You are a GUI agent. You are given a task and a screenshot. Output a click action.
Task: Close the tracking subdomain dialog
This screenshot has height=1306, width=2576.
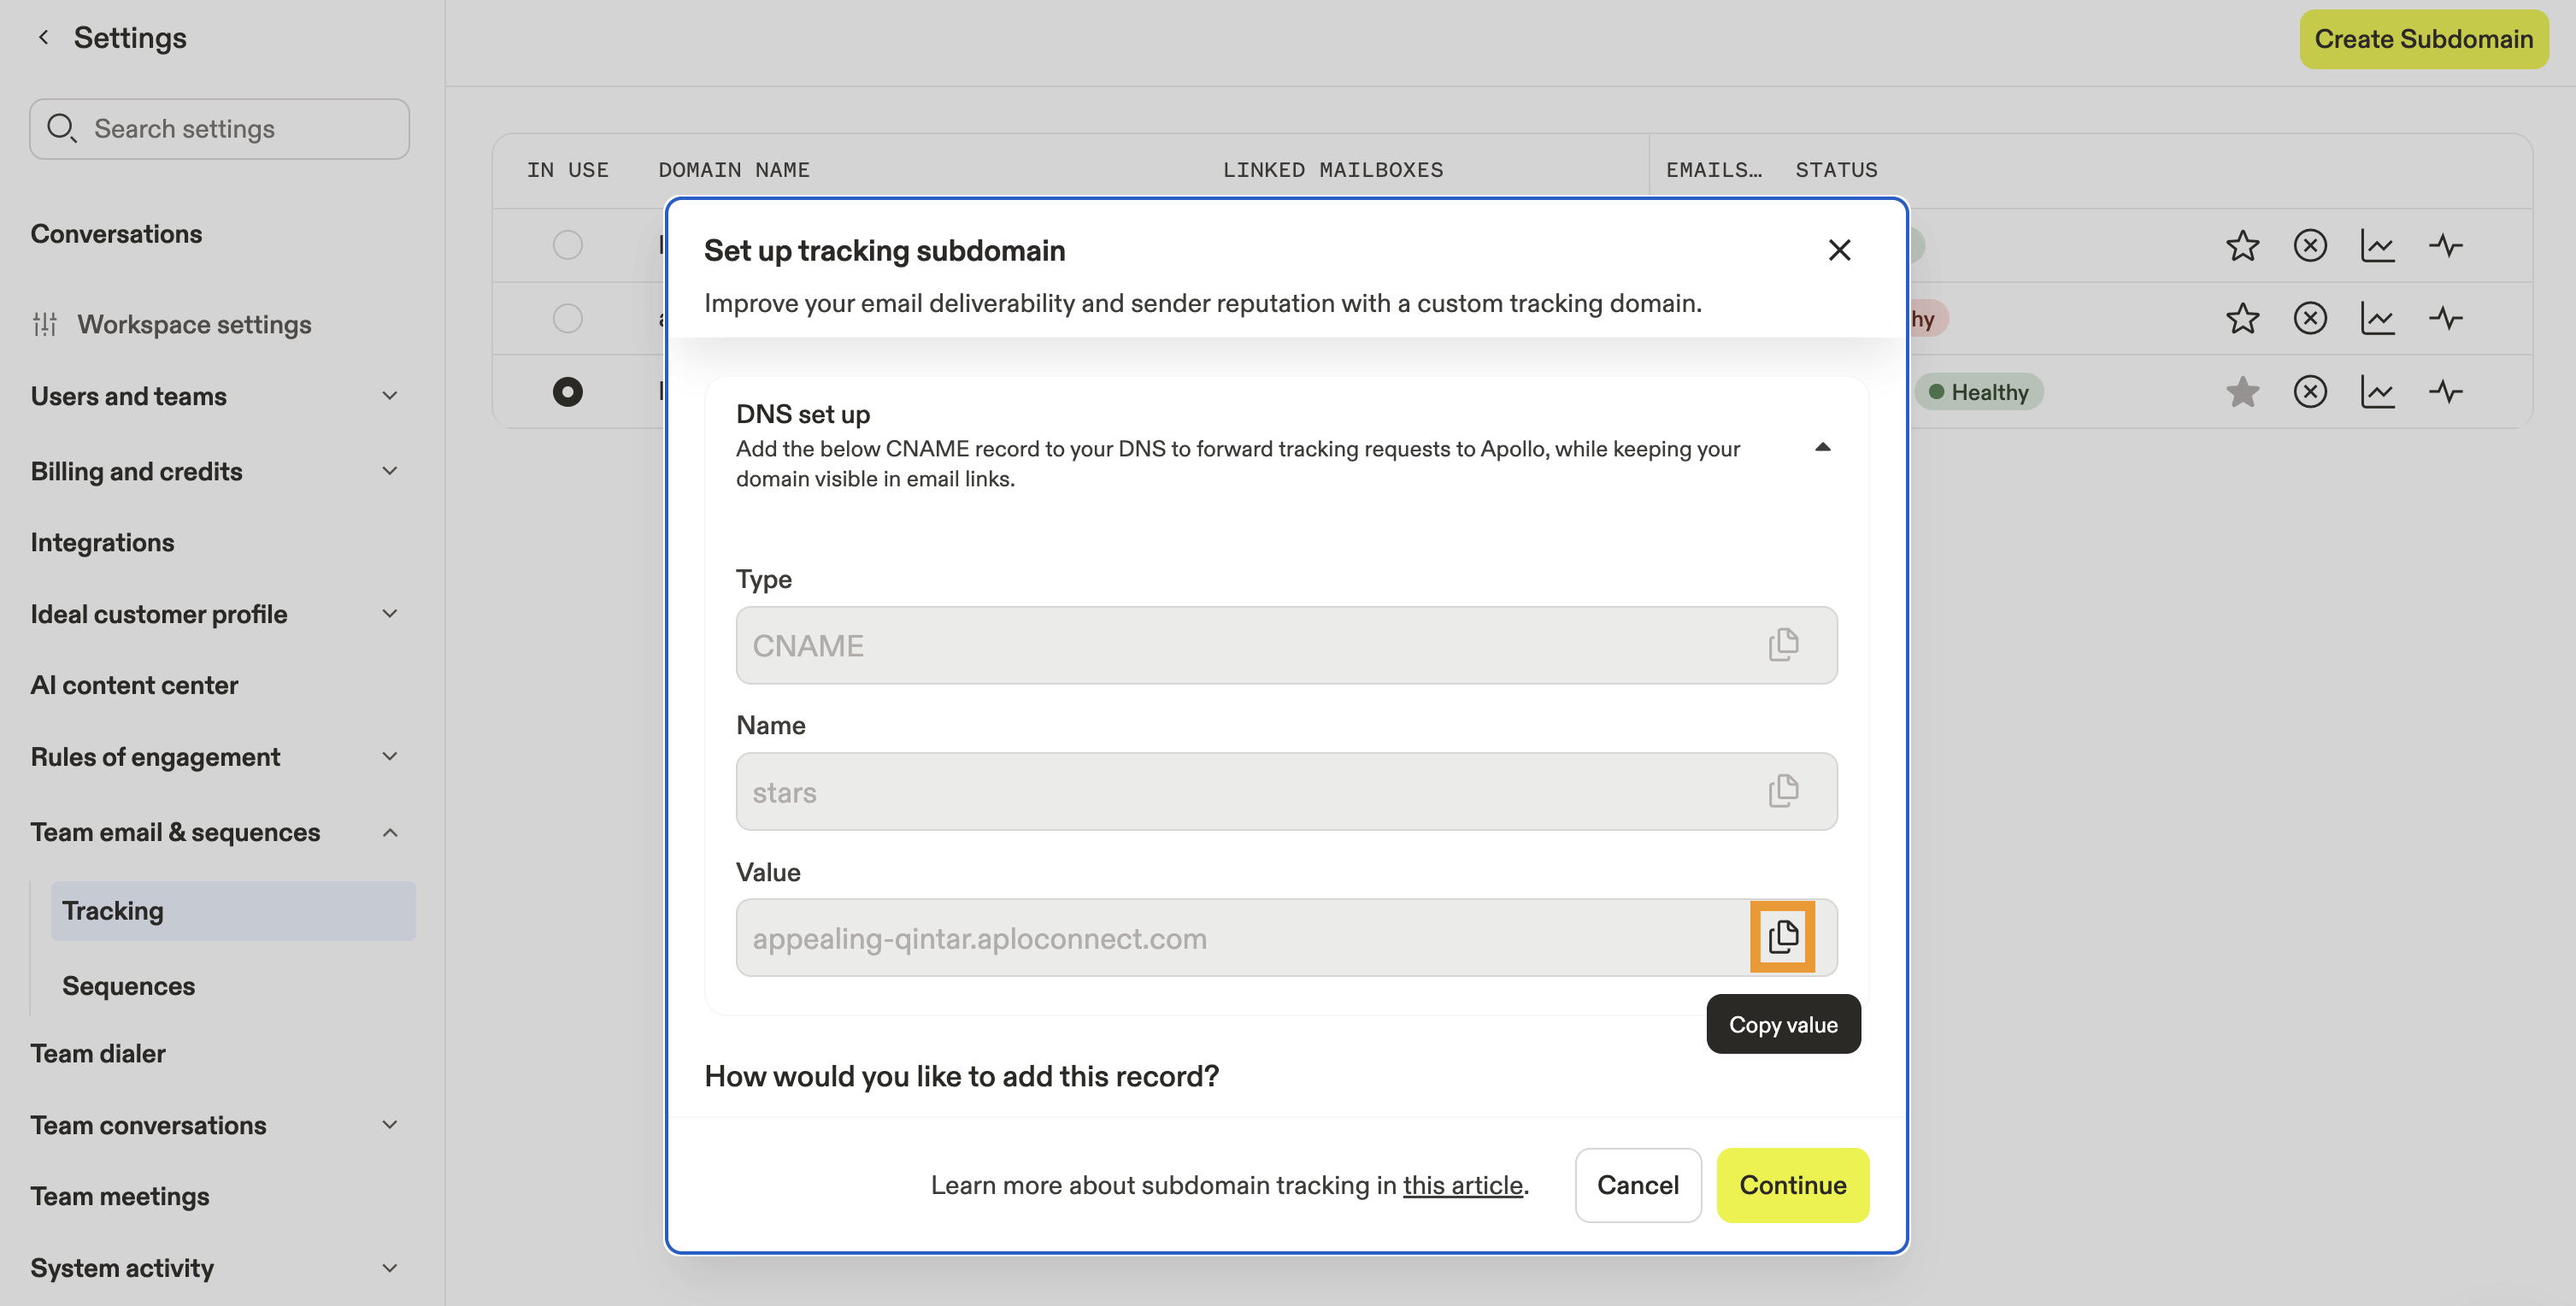coord(1839,250)
